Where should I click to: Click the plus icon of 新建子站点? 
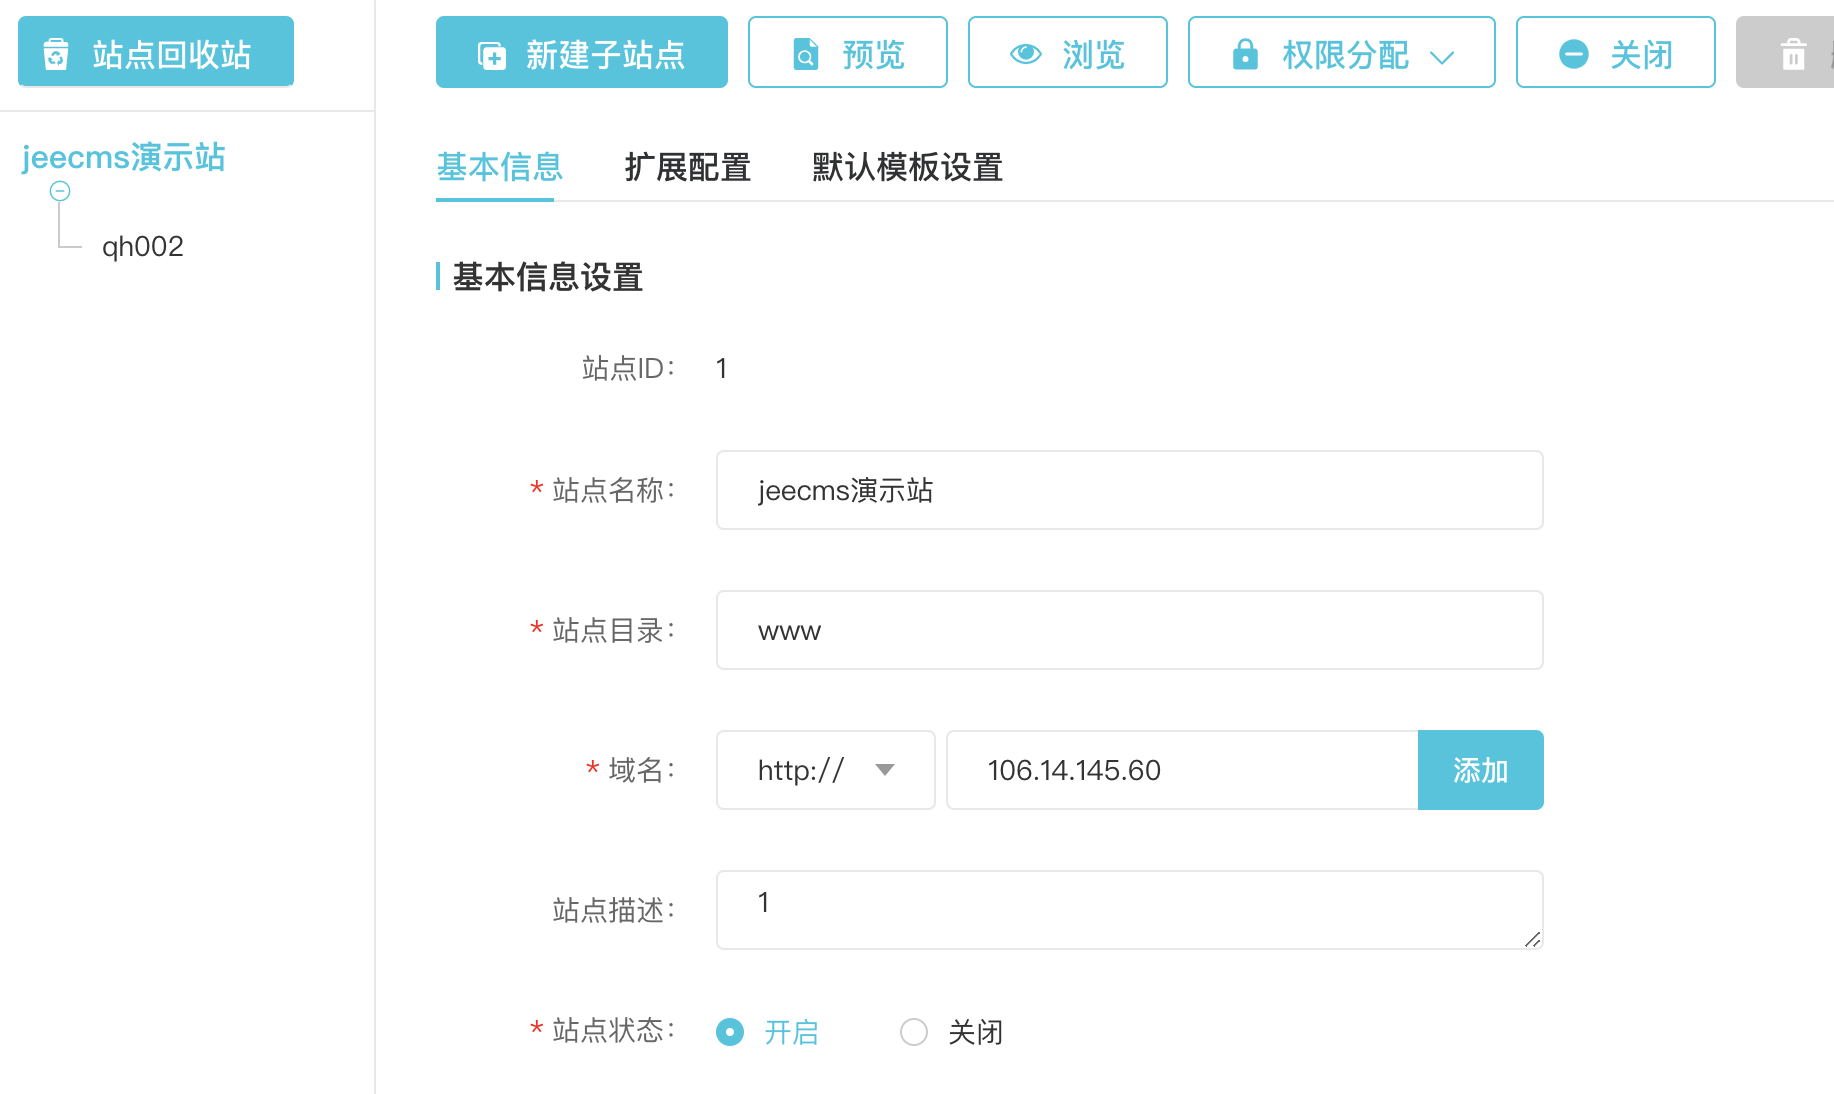tap(492, 55)
